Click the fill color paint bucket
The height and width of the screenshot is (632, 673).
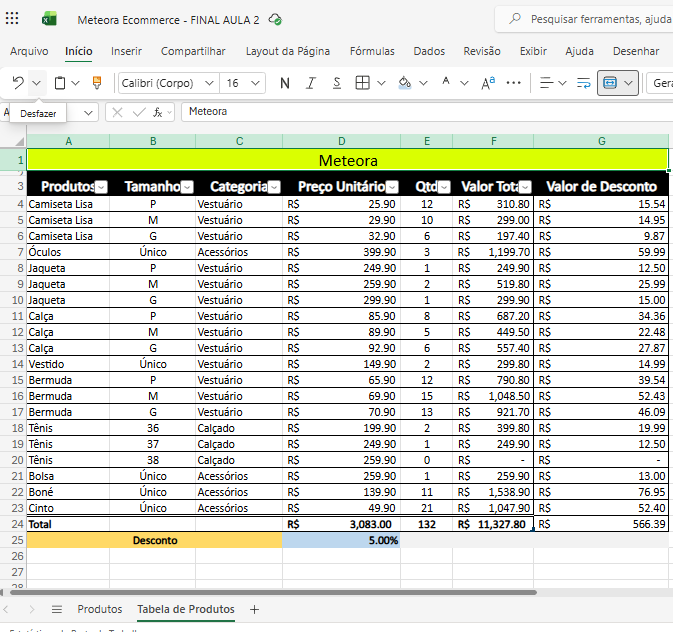pos(404,83)
